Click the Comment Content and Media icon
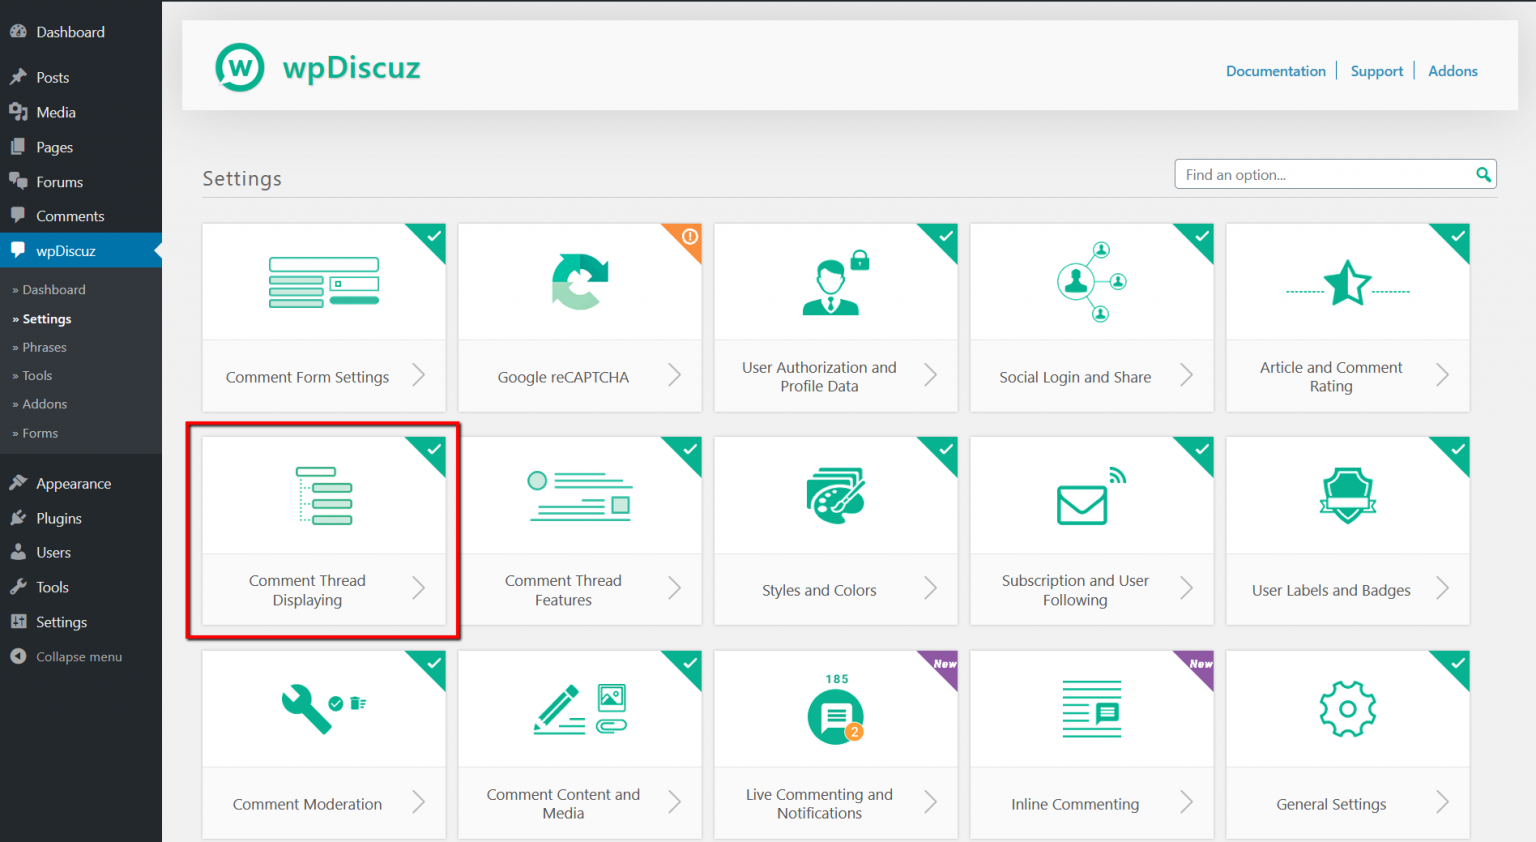Screen dimensions: 1536x842 [x=580, y=709]
